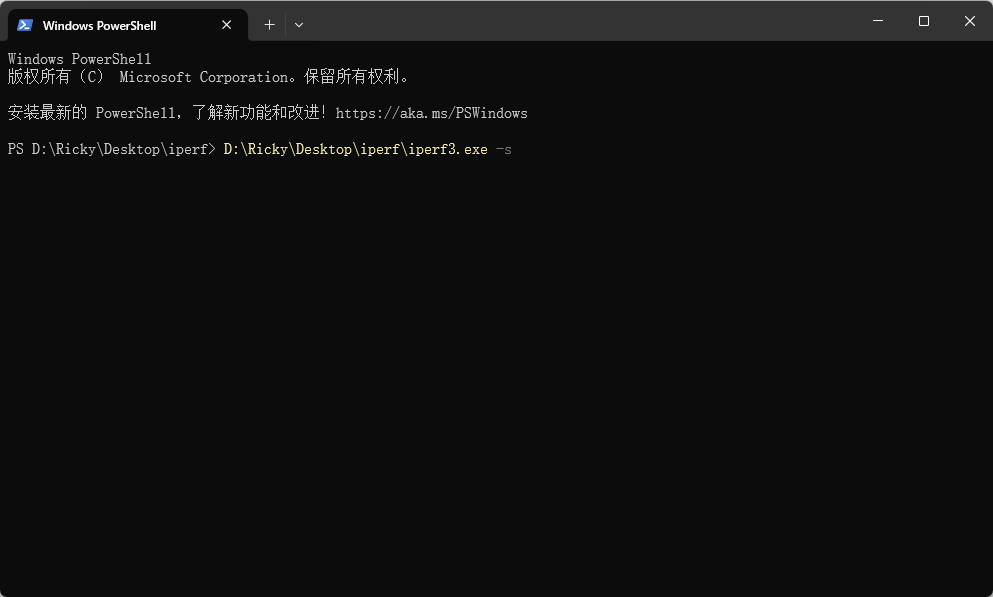Close the terminal window
This screenshot has height=597, width=993.
(969, 20)
